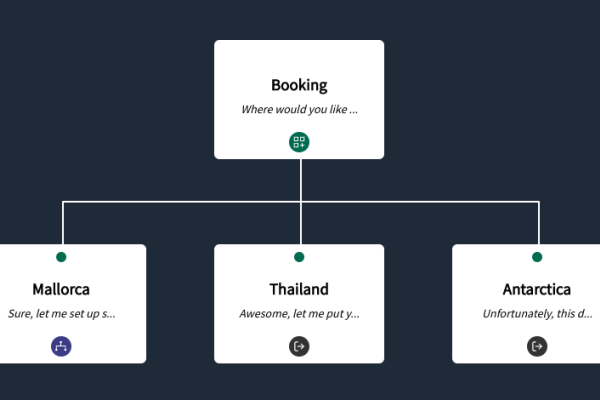Image resolution: width=600 pixels, height=400 pixels.
Task: Click the green choice icon on the Booking node
Action: coord(299,142)
